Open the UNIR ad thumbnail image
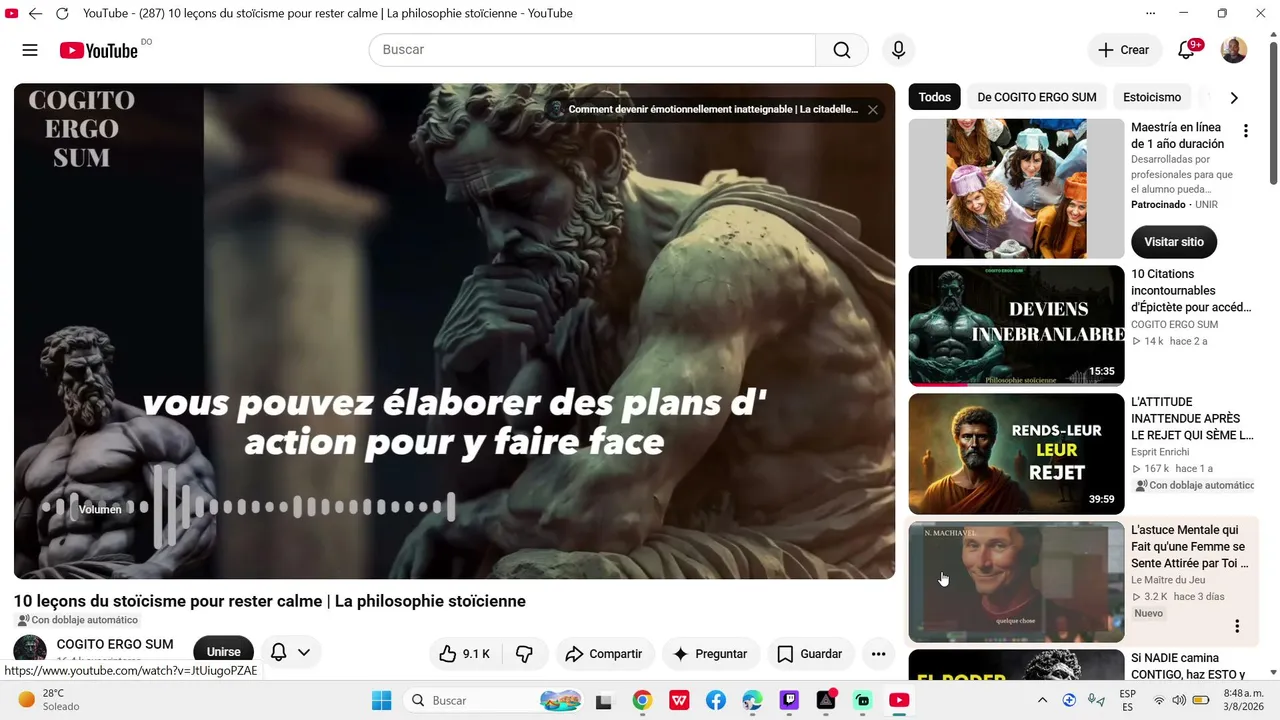 (1016, 189)
